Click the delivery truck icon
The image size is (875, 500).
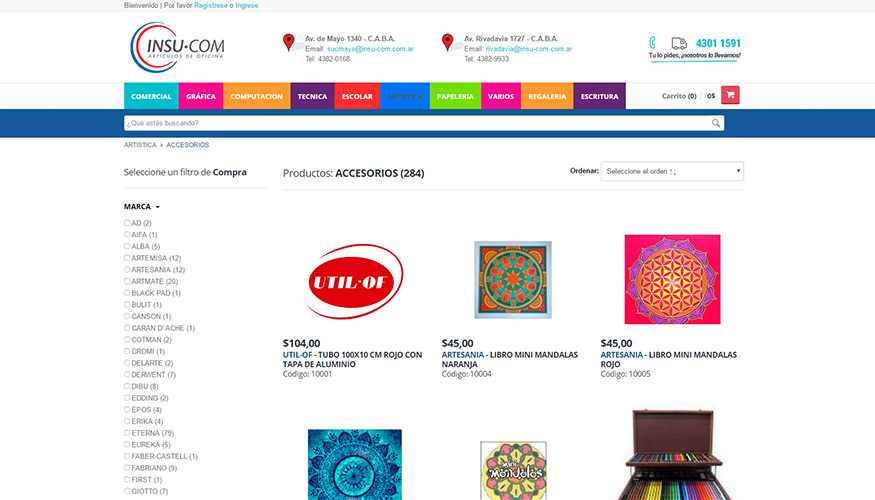tap(679, 43)
